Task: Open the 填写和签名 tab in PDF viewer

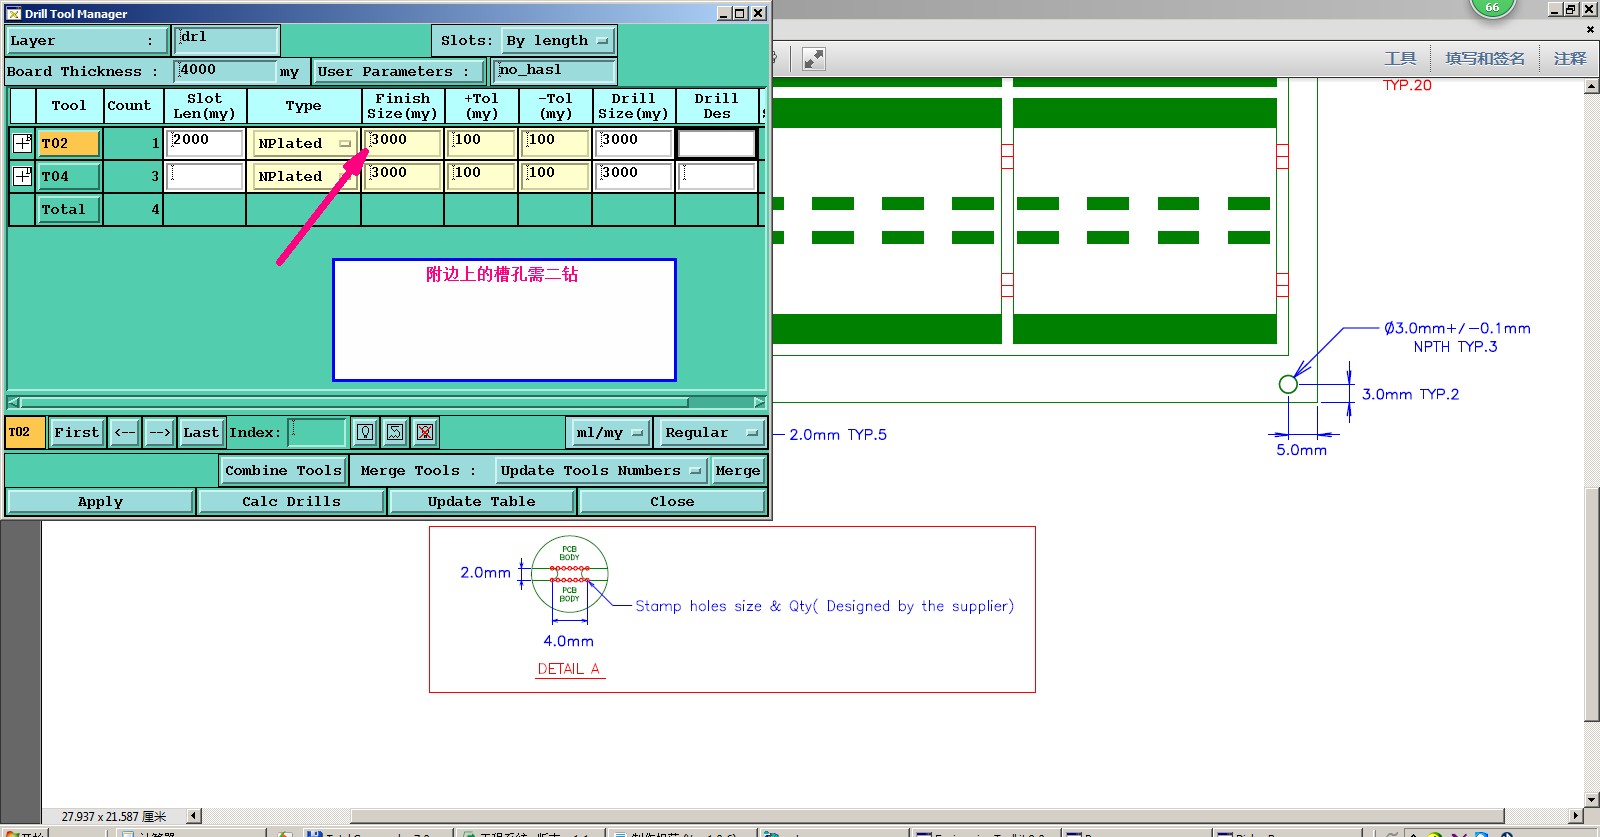Action: click(x=1485, y=59)
